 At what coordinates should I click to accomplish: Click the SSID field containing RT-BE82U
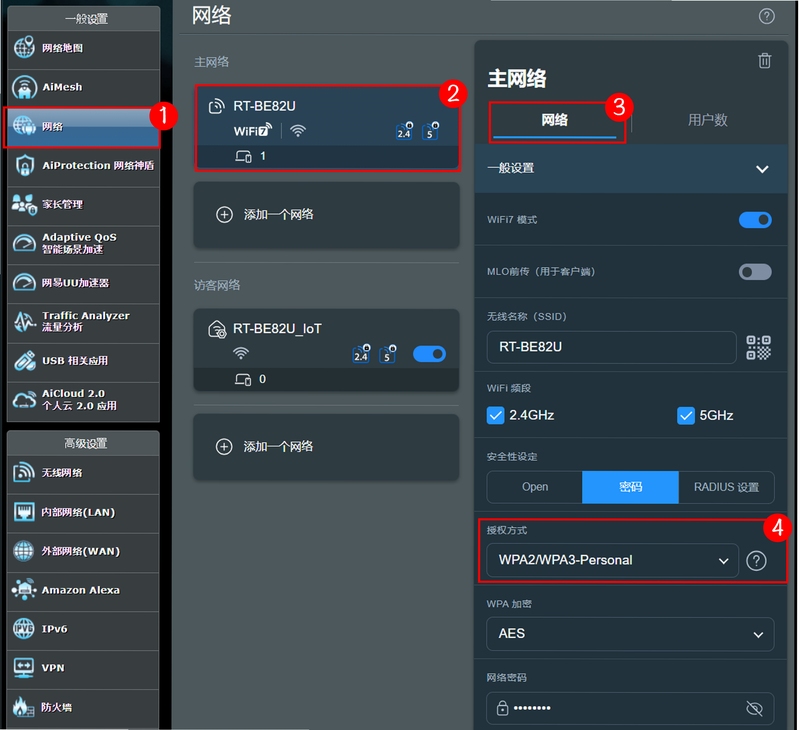point(611,347)
